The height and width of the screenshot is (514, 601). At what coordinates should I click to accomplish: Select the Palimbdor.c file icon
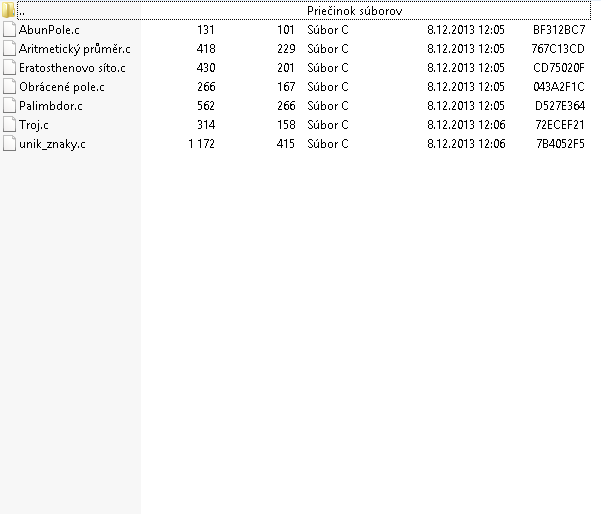[9, 106]
